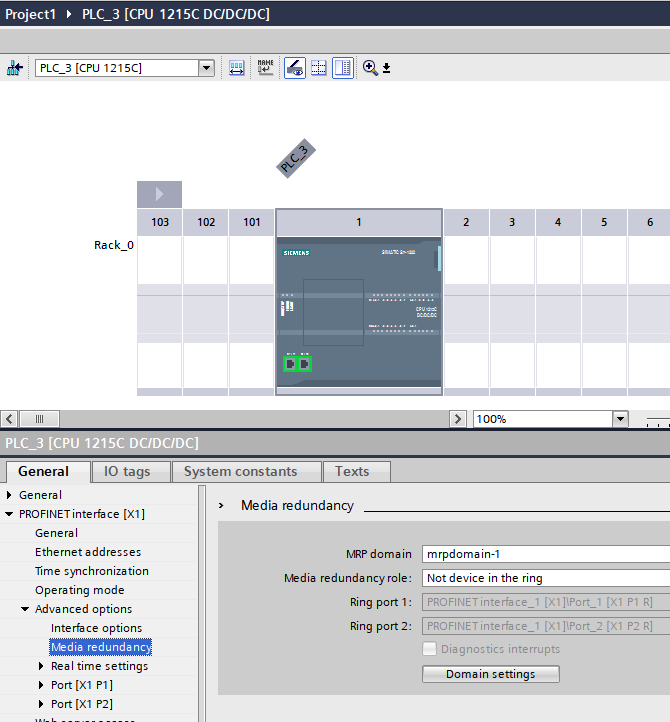Click the show module names icon
The width and height of the screenshot is (670, 722).
[265, 68]
